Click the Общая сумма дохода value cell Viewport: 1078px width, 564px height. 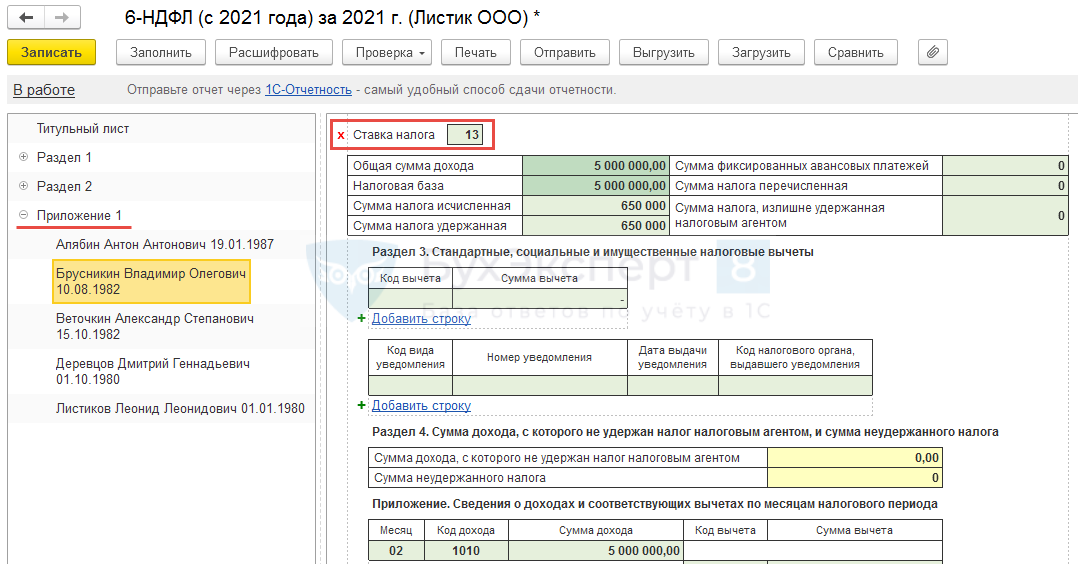tap(595, 166)
